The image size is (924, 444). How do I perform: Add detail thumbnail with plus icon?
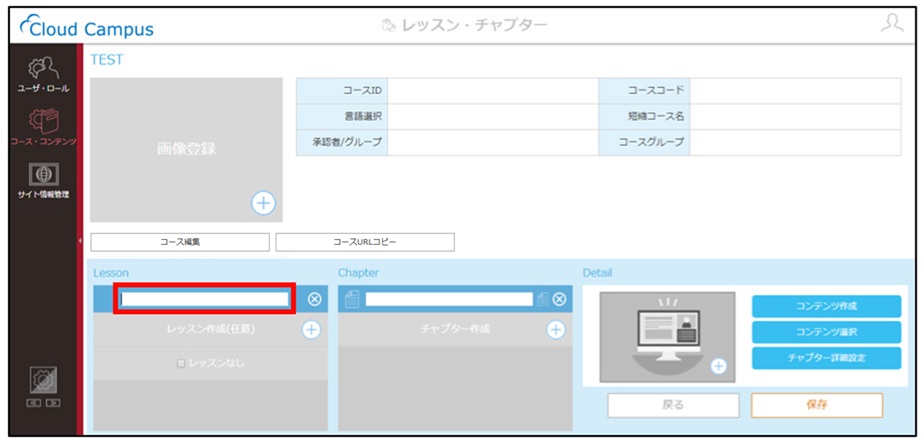click(718, 367)
